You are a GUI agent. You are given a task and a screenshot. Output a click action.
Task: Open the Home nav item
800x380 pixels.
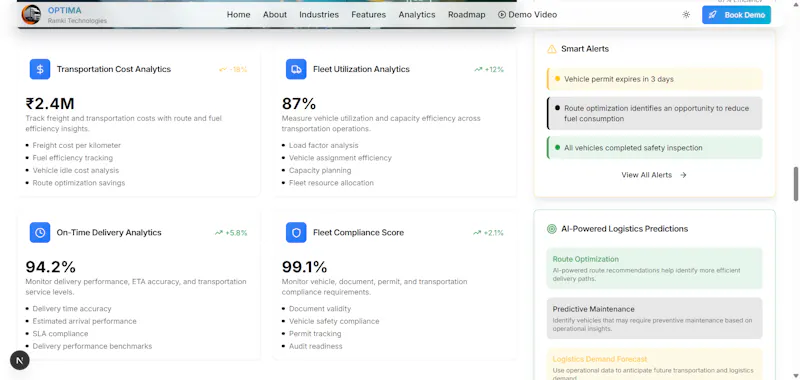click(238, 15)
